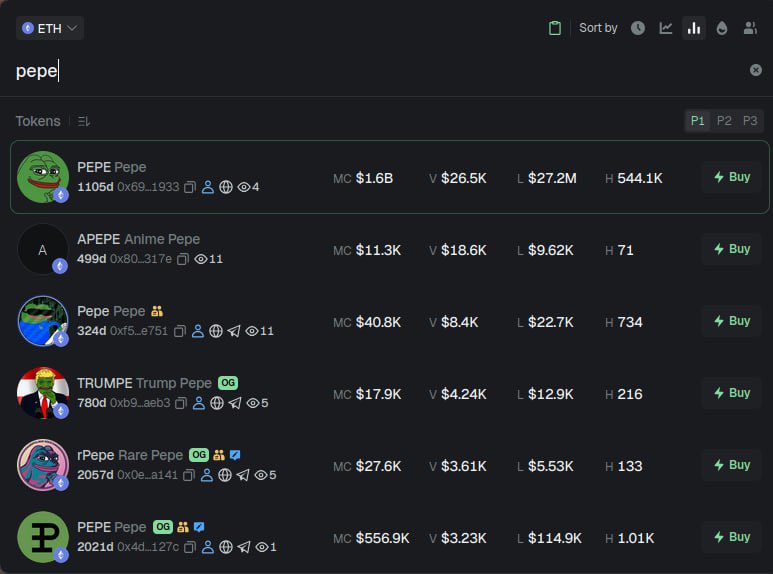Sort by holders people icon
773x574 pixels.
(x=750, y=28)
